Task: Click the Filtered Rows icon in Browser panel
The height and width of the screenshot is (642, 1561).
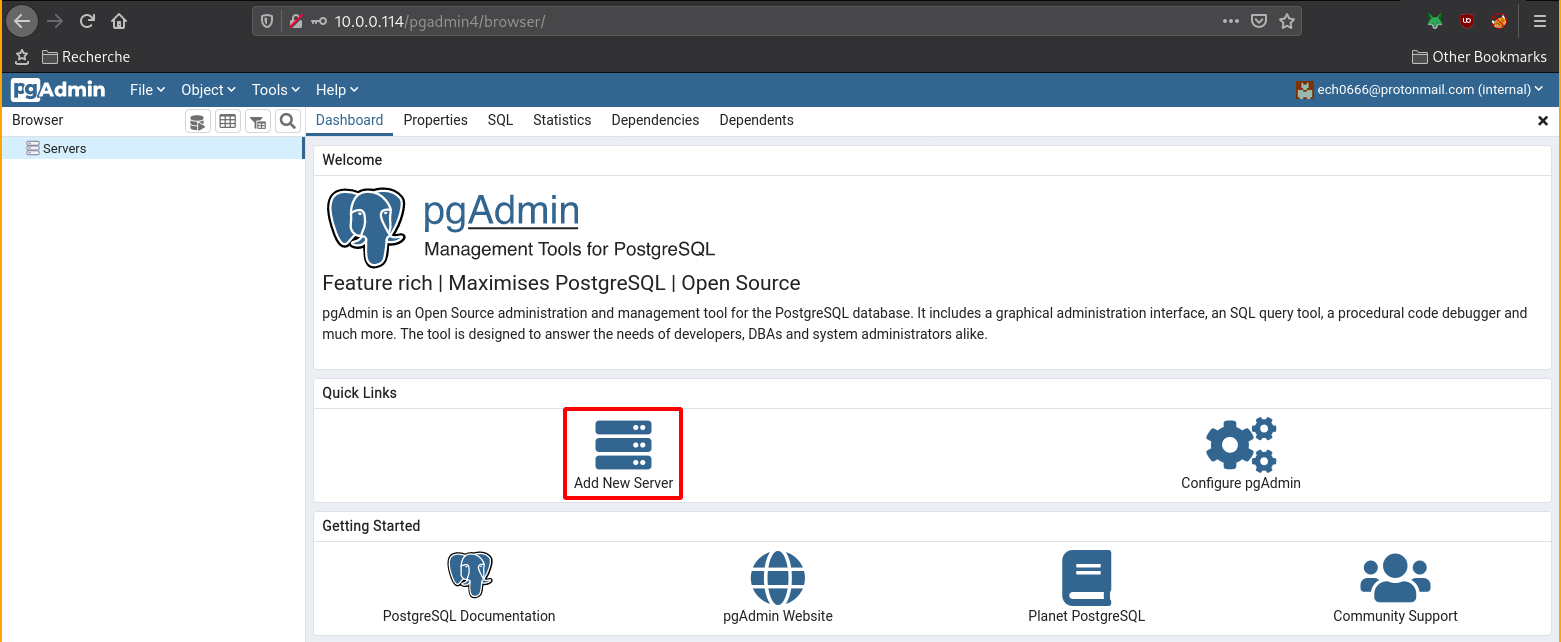Action: [x=258, y=121]
